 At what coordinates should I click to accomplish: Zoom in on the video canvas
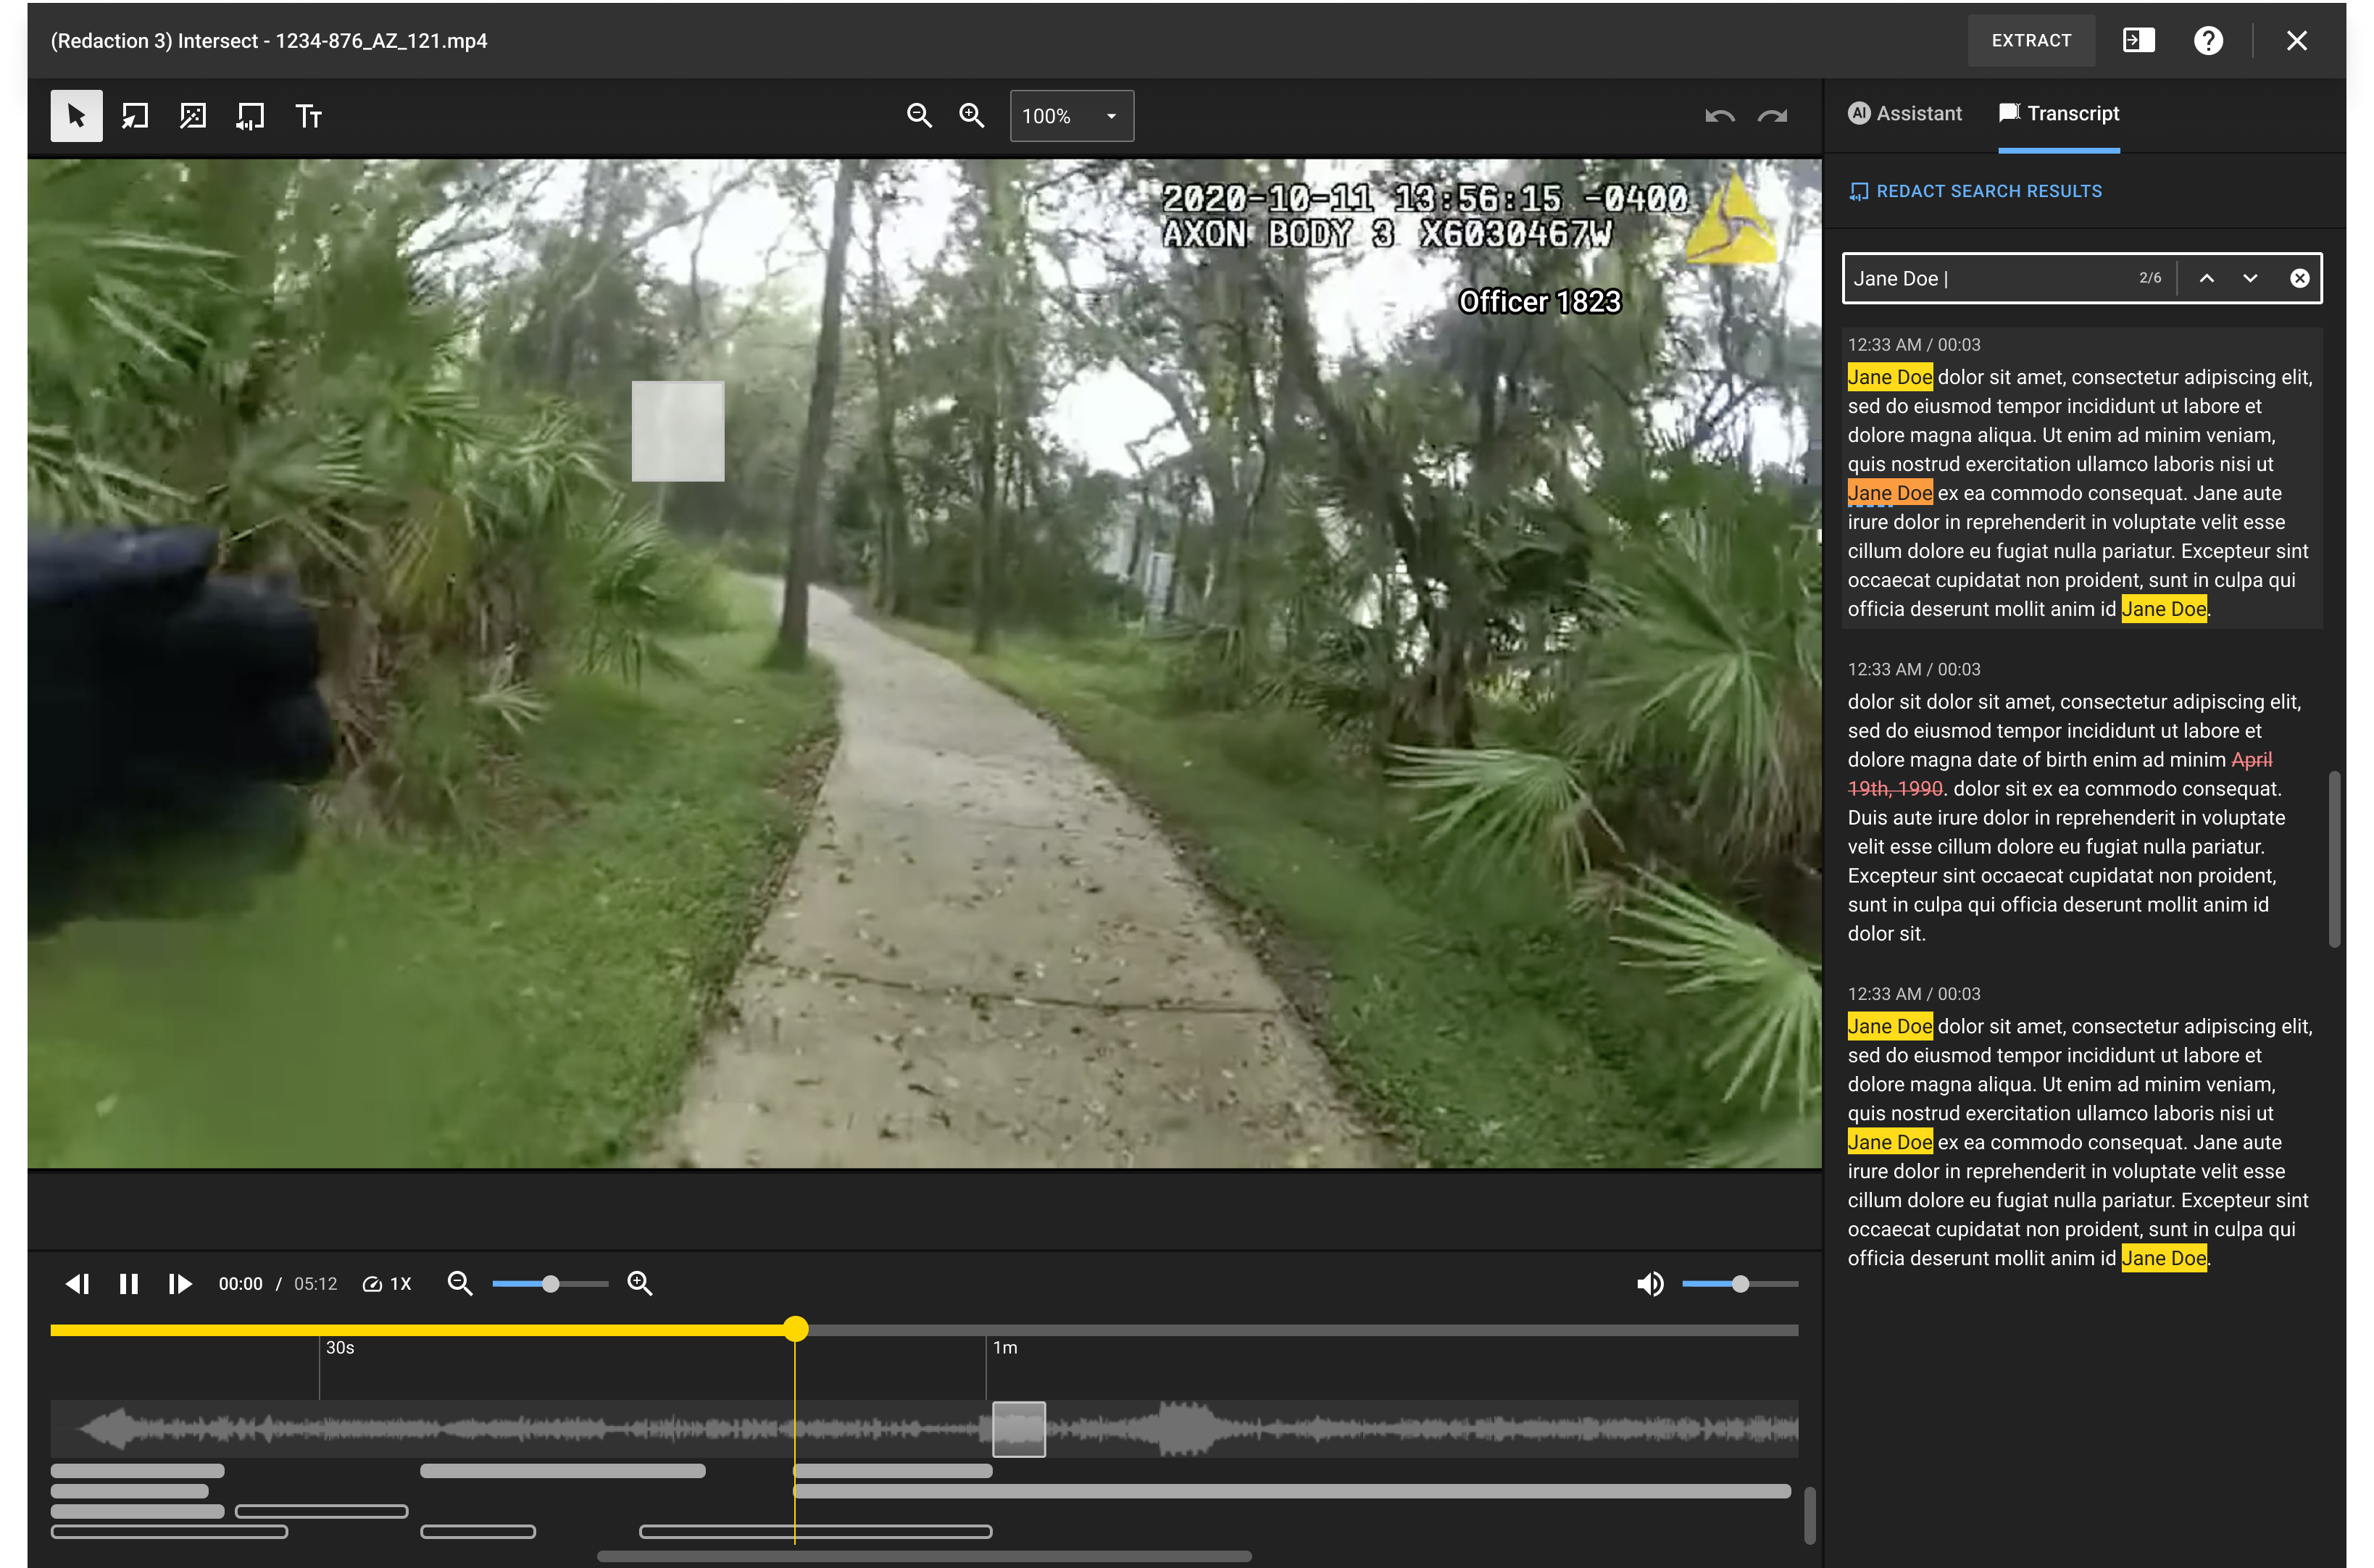[x=971, y=116]
